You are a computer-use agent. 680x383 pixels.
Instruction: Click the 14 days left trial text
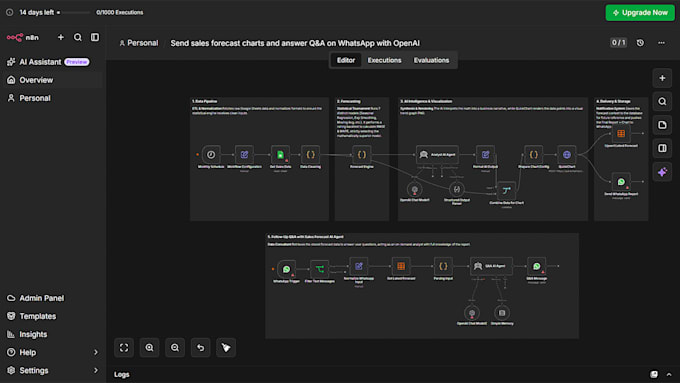37,13
